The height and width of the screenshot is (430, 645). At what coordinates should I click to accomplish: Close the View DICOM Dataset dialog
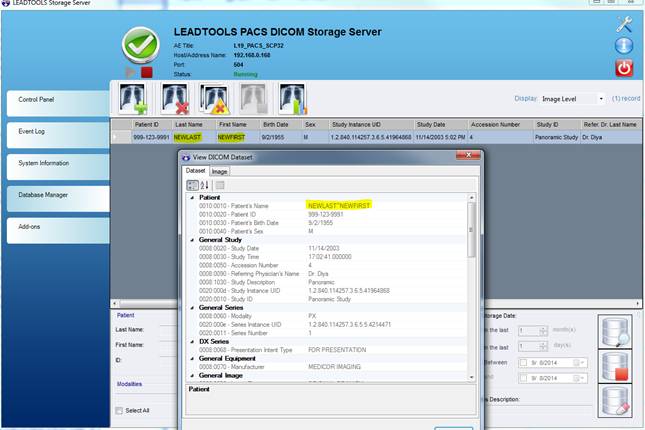pos(468,155)
